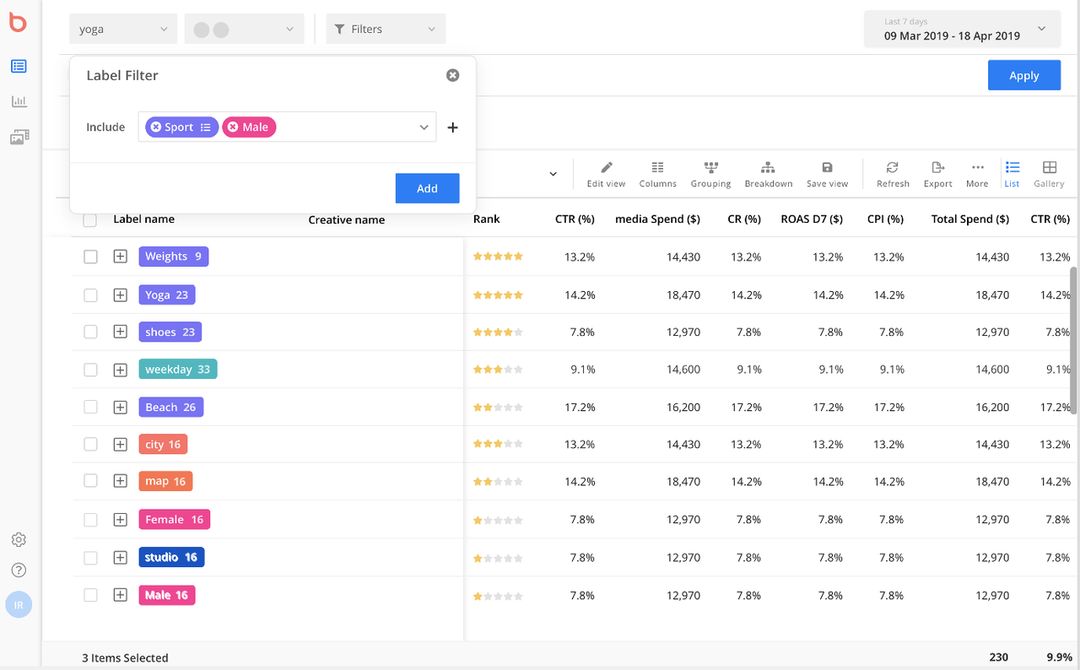Image resolution: width=1080 pixels, height=670 pixels.
Task: Open the More options menu
Action: coord(977,174)
